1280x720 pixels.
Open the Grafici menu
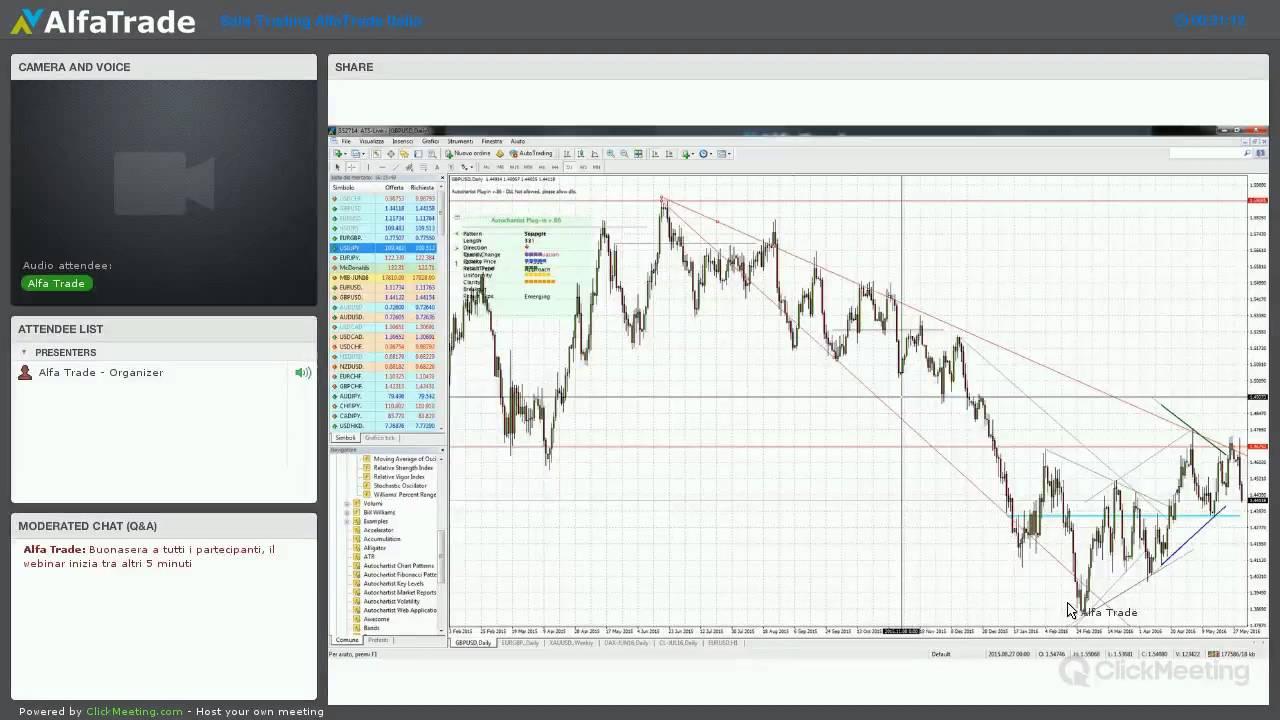(428, 141)
